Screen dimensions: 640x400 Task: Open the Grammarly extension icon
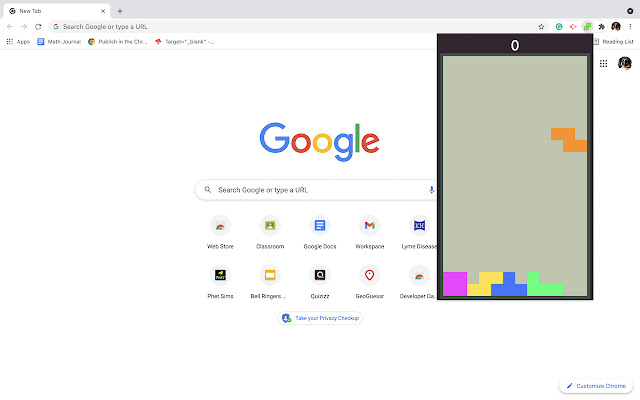[x=559, y=27]
